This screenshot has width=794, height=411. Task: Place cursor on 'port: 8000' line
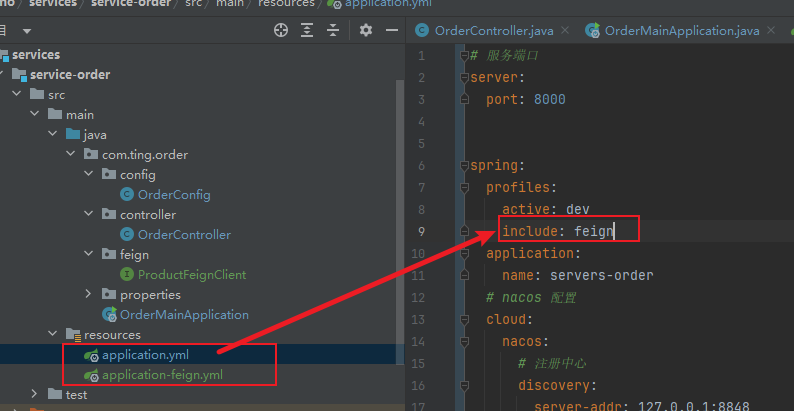(526, 100)
